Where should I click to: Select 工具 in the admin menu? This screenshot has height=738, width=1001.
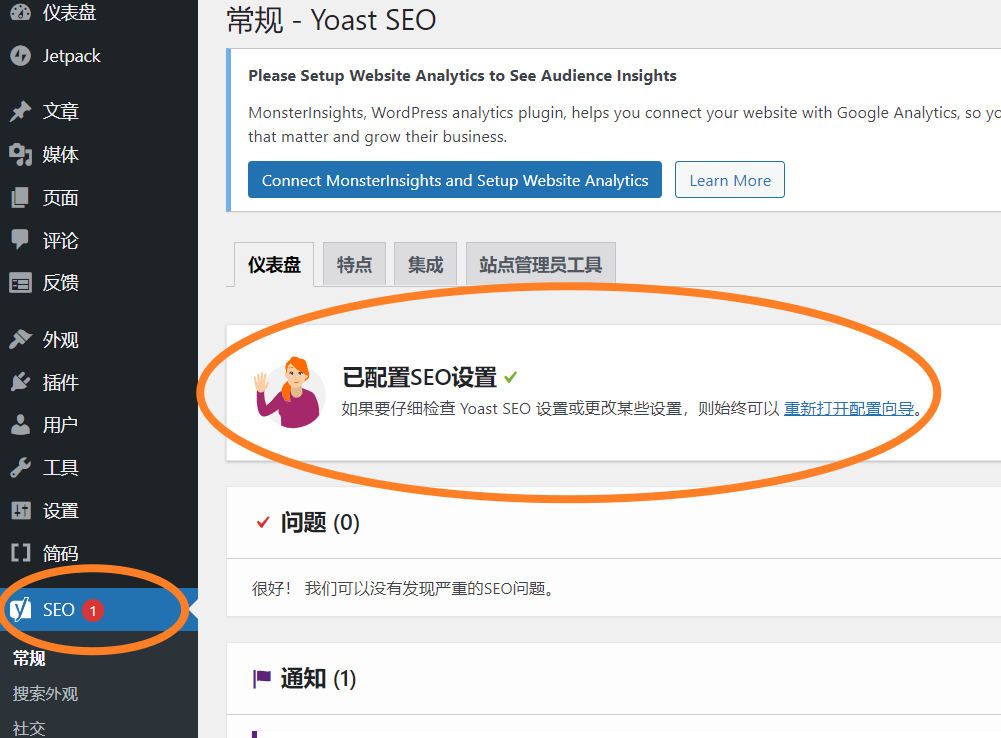[99, 467]
